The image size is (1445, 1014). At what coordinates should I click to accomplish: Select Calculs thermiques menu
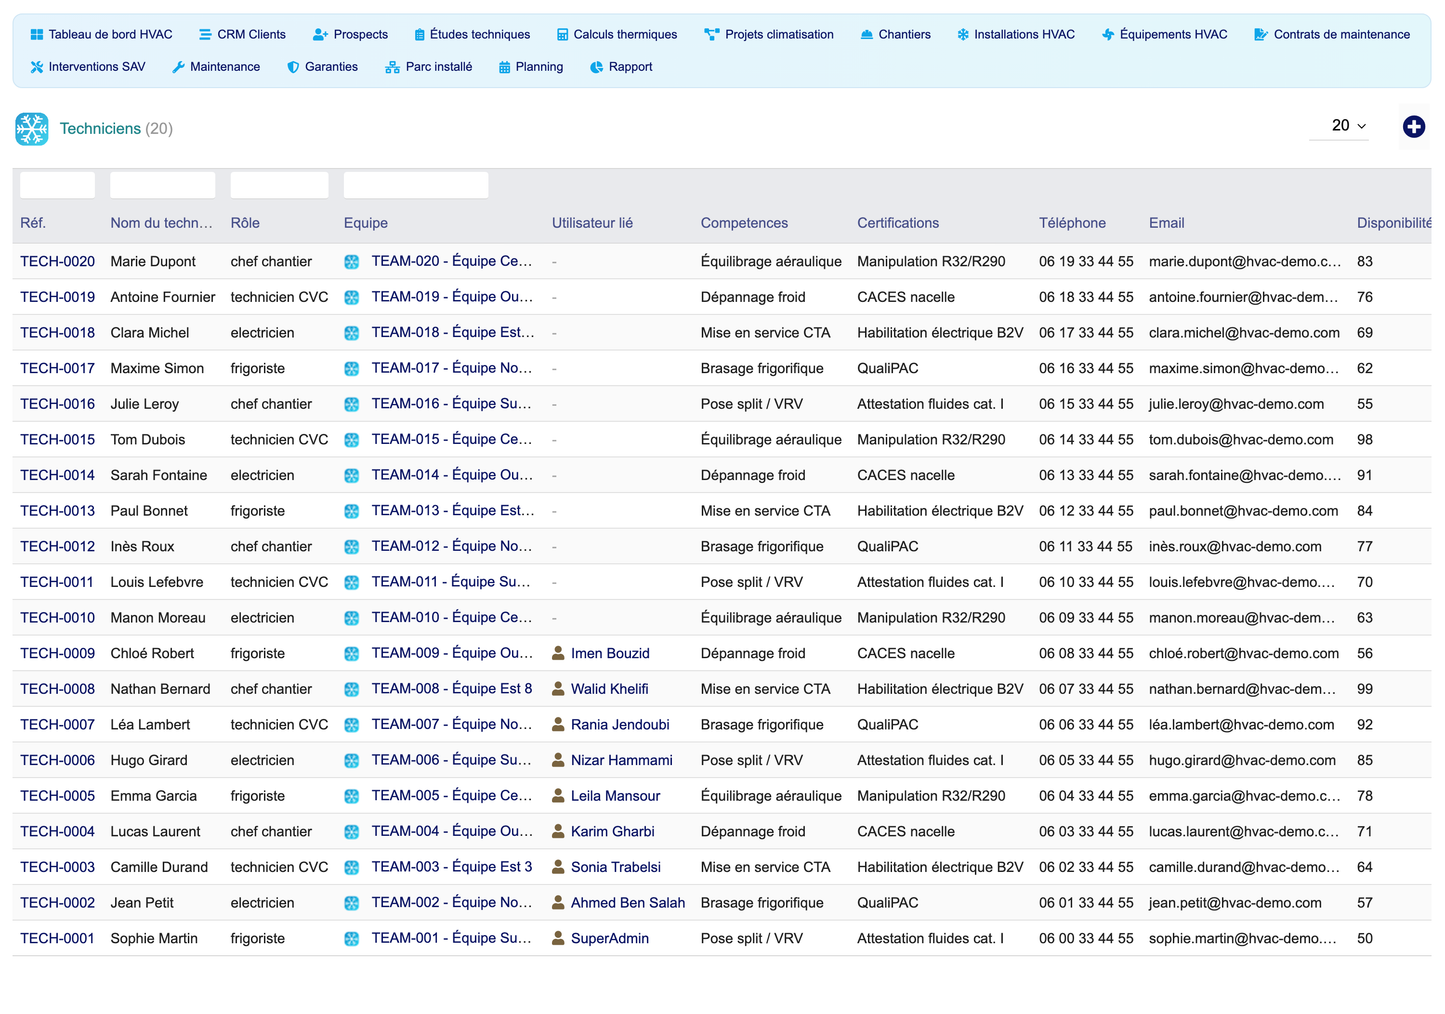tap(617, 34)
